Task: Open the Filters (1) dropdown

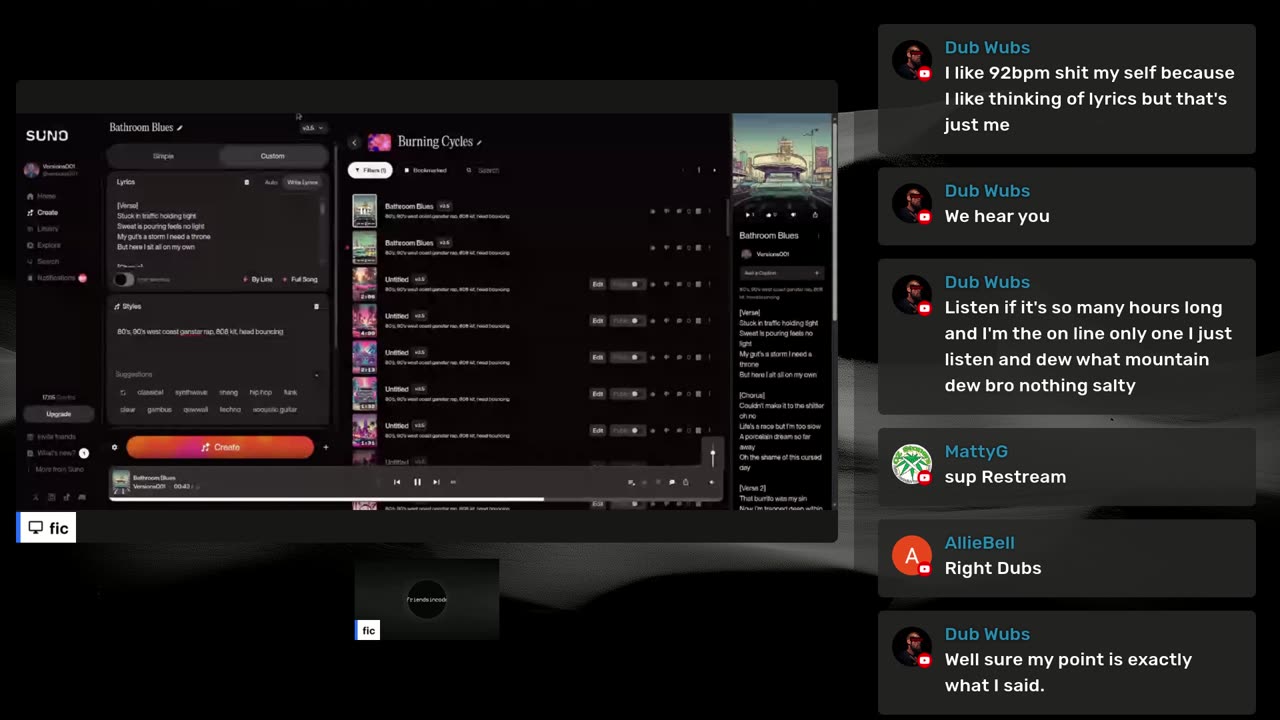Action: pos(370,171)
